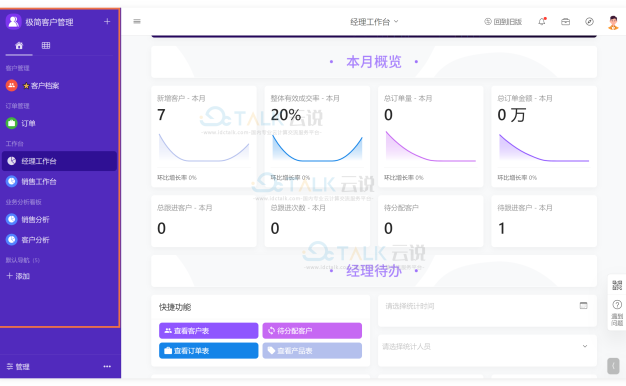Click the 请选择统计时间 date field
The width and height of the screenshot is (626, 386).
[487, 306]
